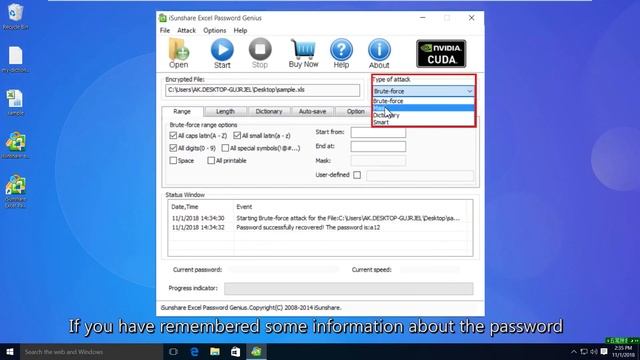Image resolution: width=640 pixels, height=360 pixels.
Task: Click the iSunshare app icon in the taskbar
Action: [x=256, y=351]
